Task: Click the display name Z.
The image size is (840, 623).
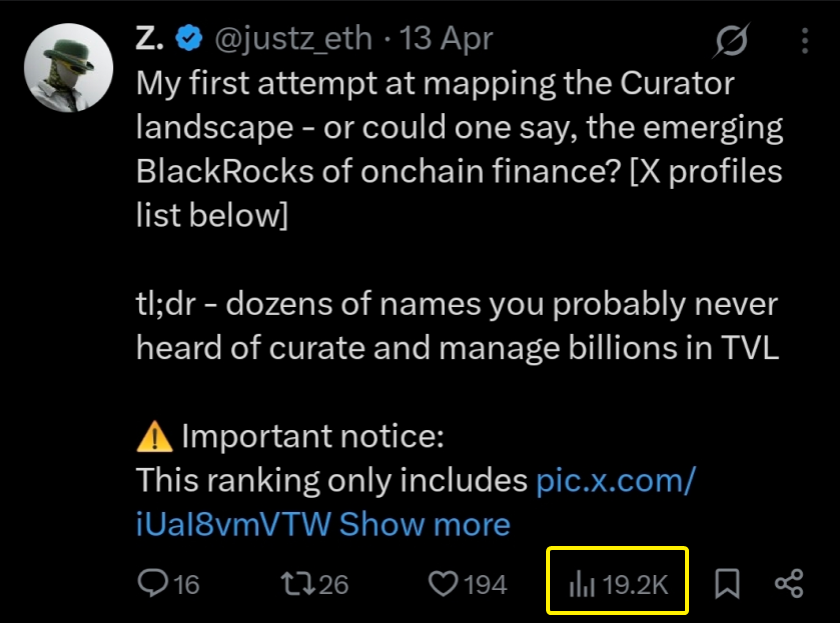Action: tap(150, 39)
